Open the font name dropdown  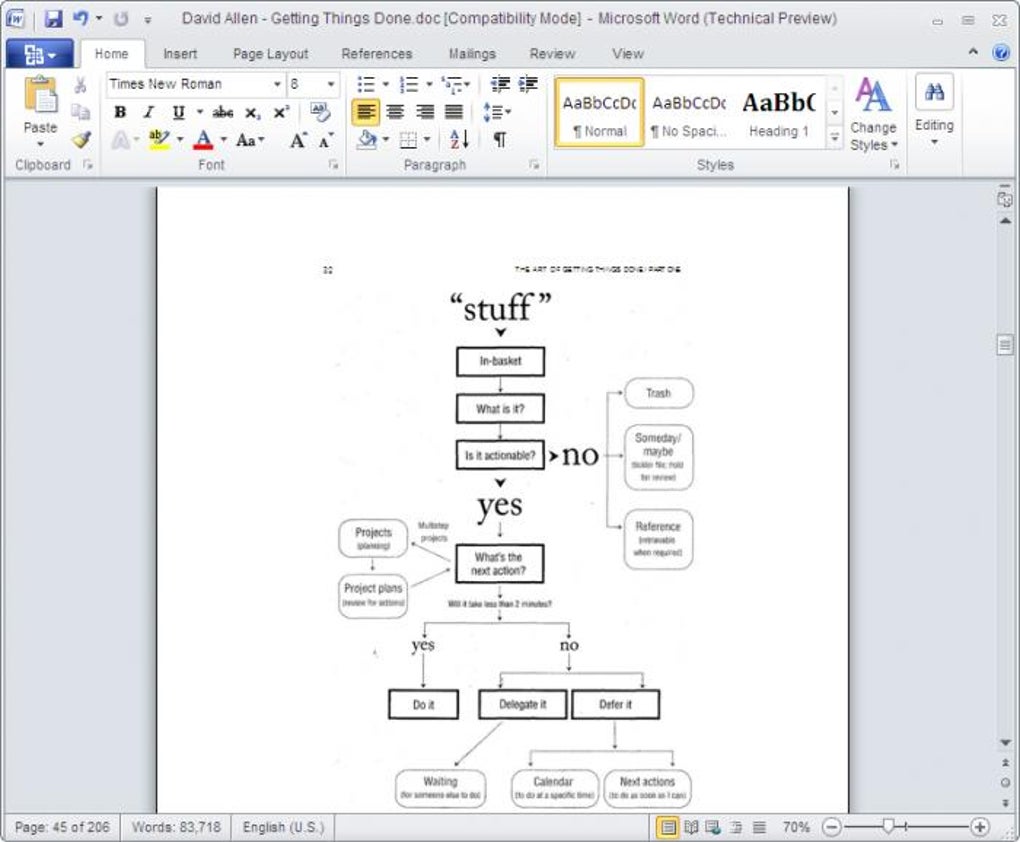click(x=277, y=84)
